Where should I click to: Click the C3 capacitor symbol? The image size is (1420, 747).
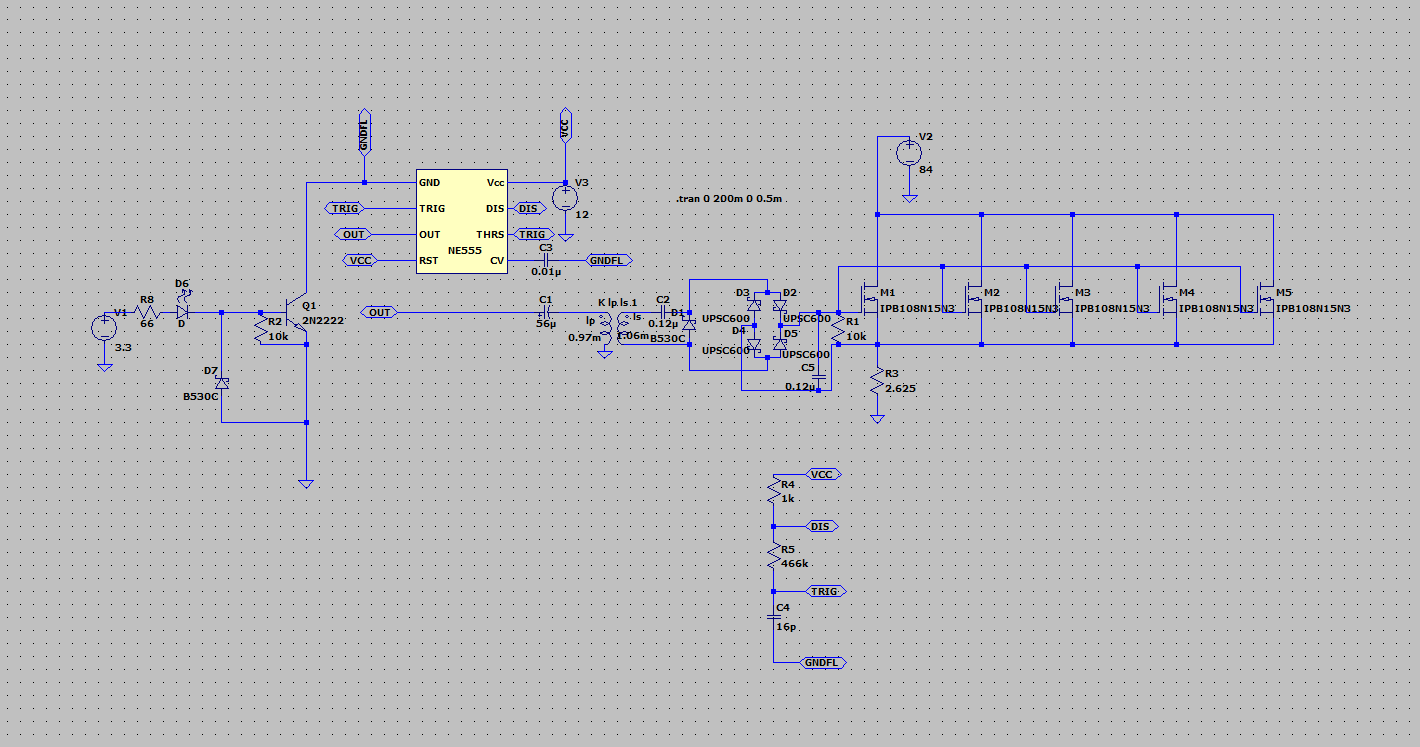[545, 260]
